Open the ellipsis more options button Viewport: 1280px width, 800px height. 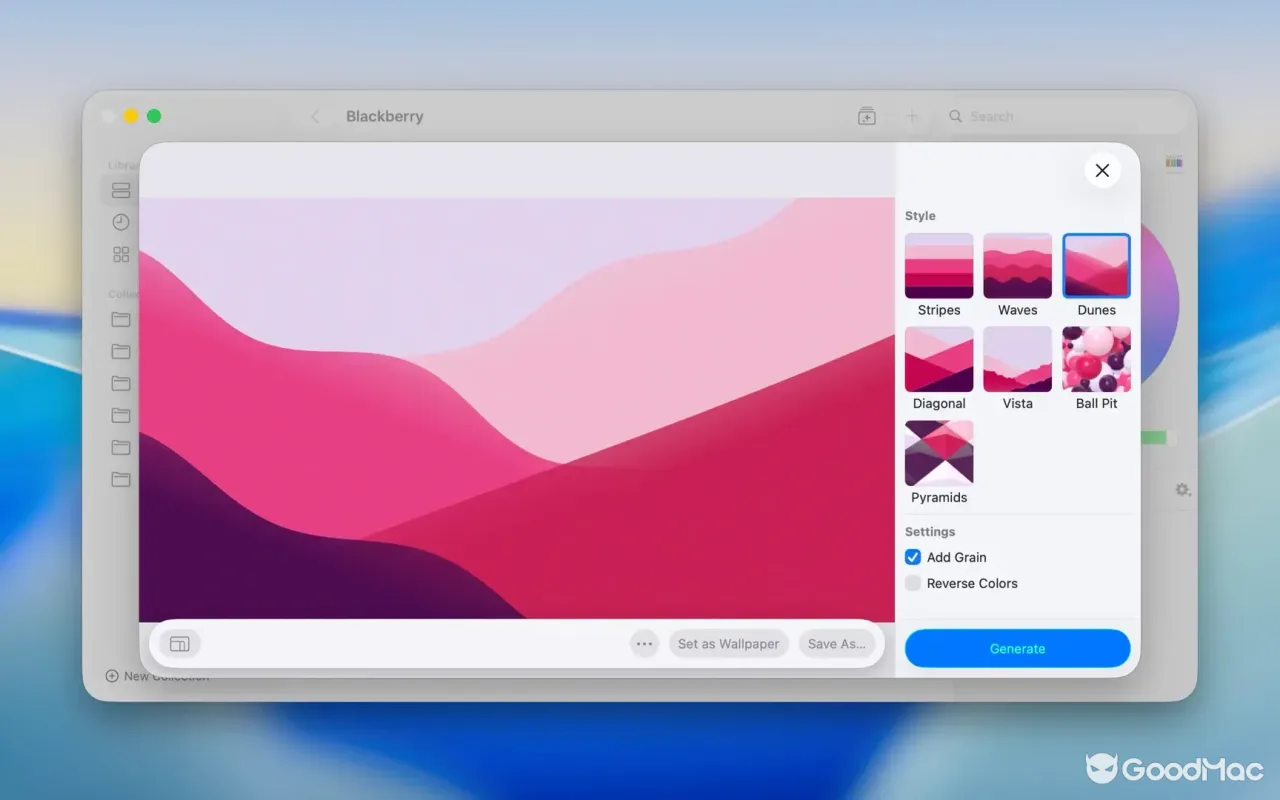(645, 644)
